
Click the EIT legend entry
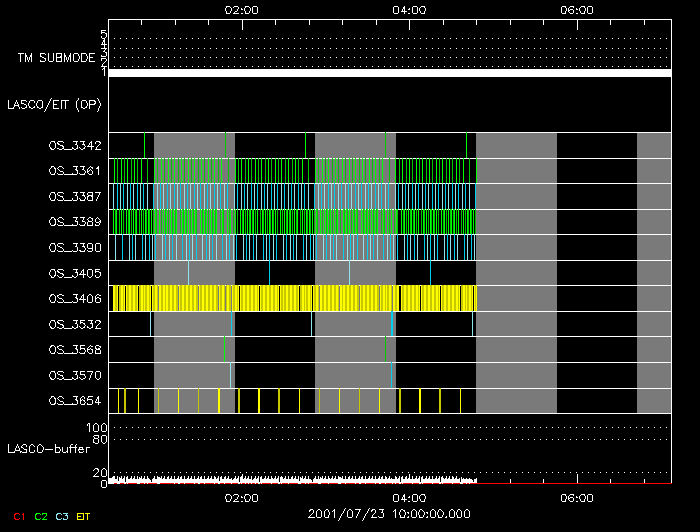click(84, 516)
